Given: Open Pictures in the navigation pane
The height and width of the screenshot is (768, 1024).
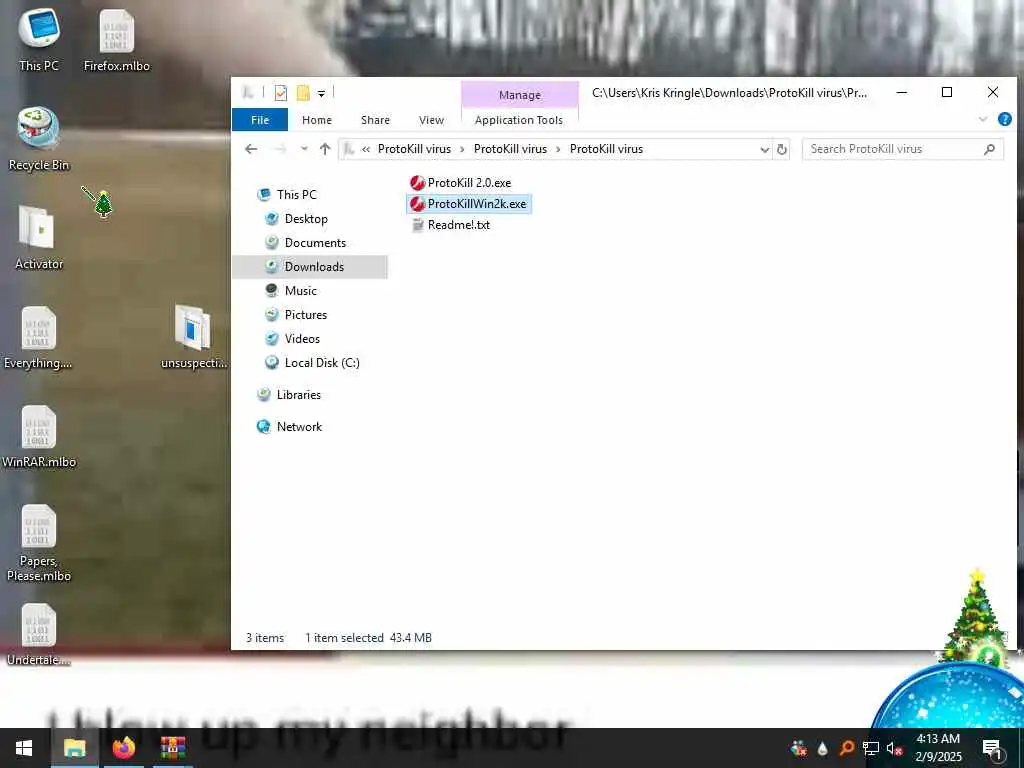Looking at the screenshot, I should click(296, 315).
